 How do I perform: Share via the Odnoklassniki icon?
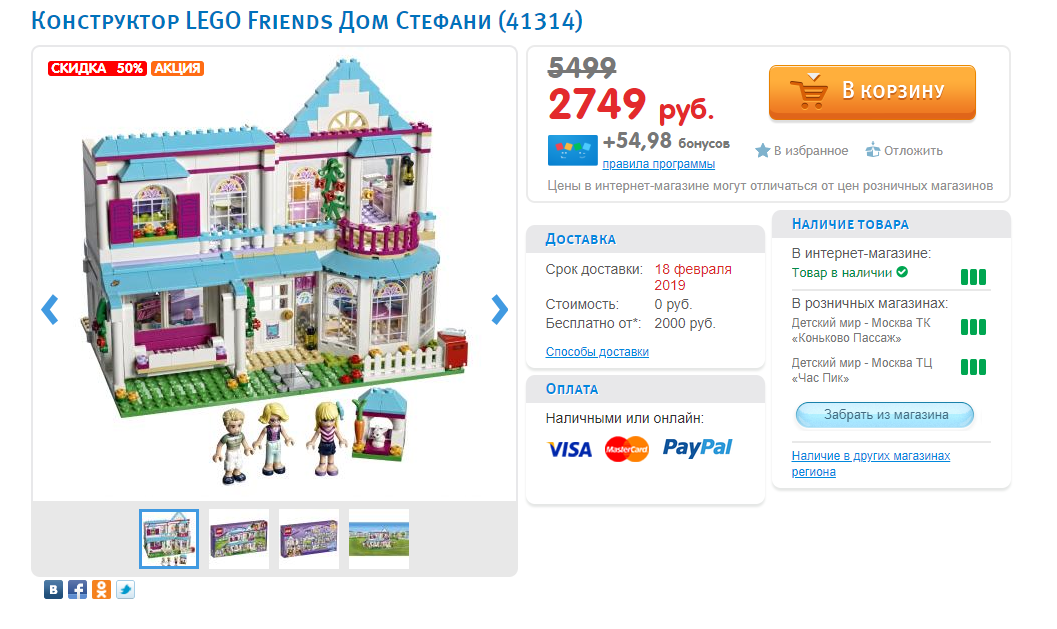pyautogui.click(x=101, y=590)
